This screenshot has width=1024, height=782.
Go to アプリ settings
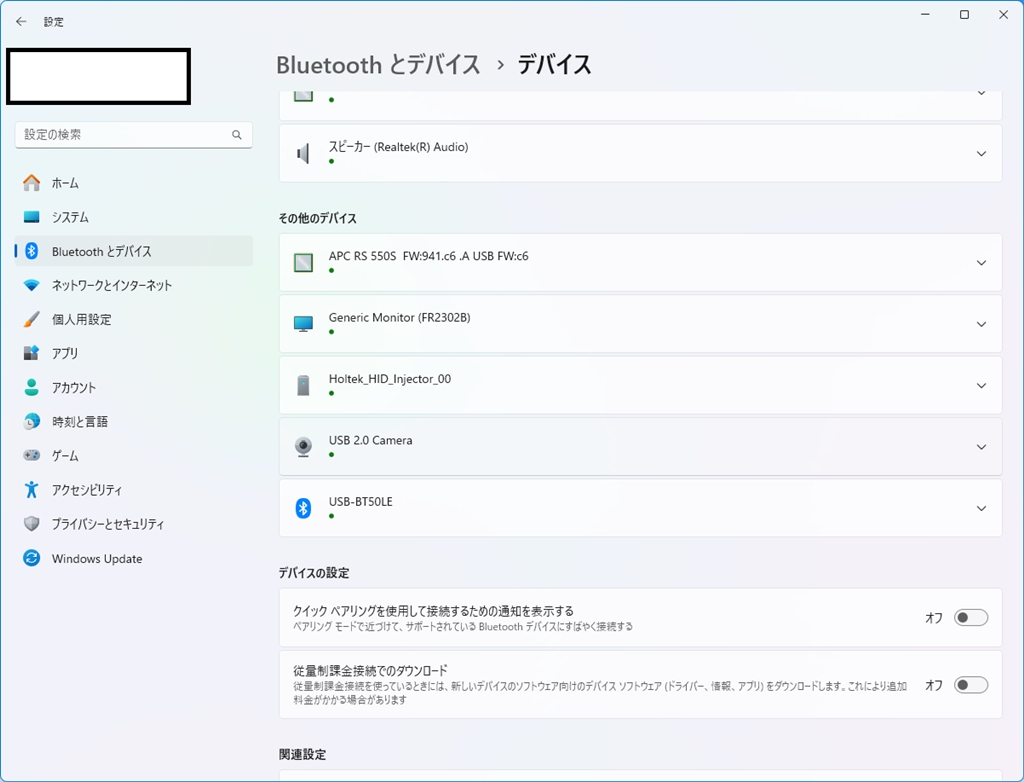click(x=133, y=353)
